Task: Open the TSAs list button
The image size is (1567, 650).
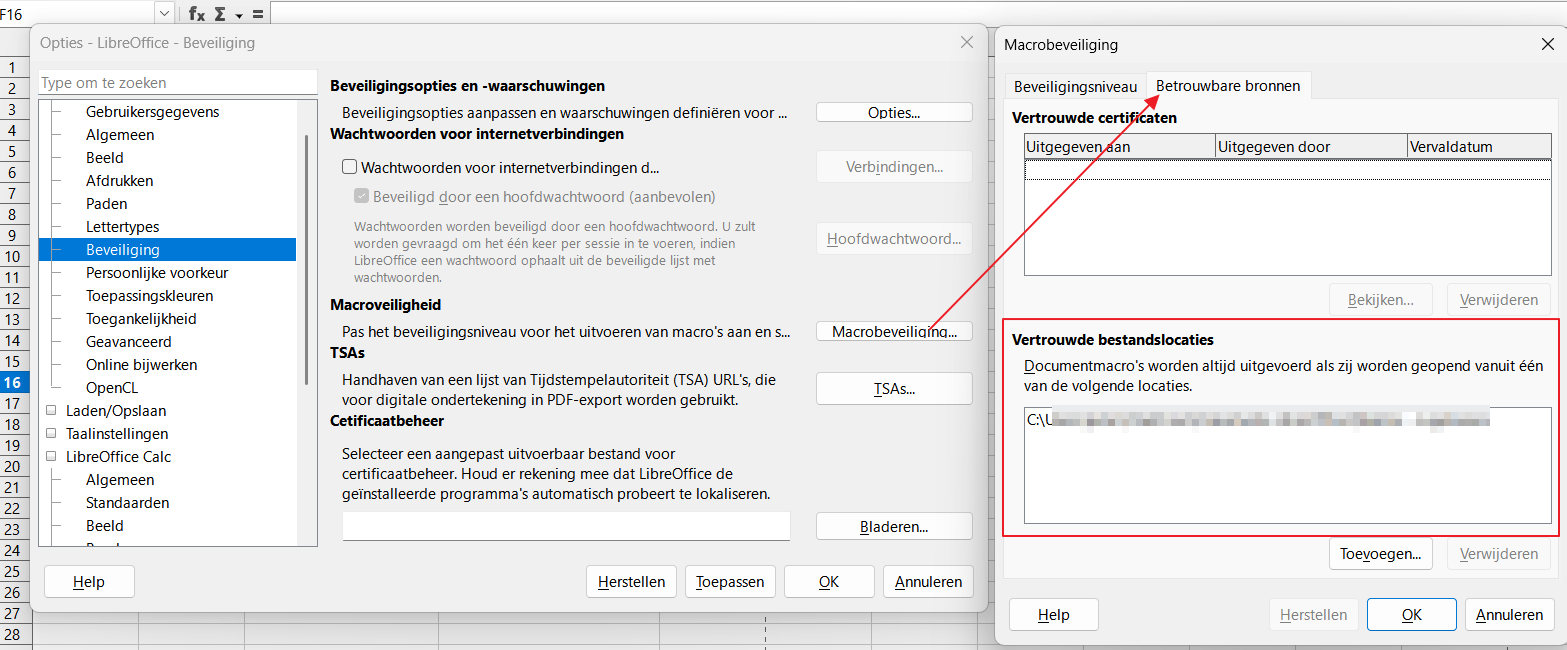Action: pyautogui.click(x=894, y=389)
